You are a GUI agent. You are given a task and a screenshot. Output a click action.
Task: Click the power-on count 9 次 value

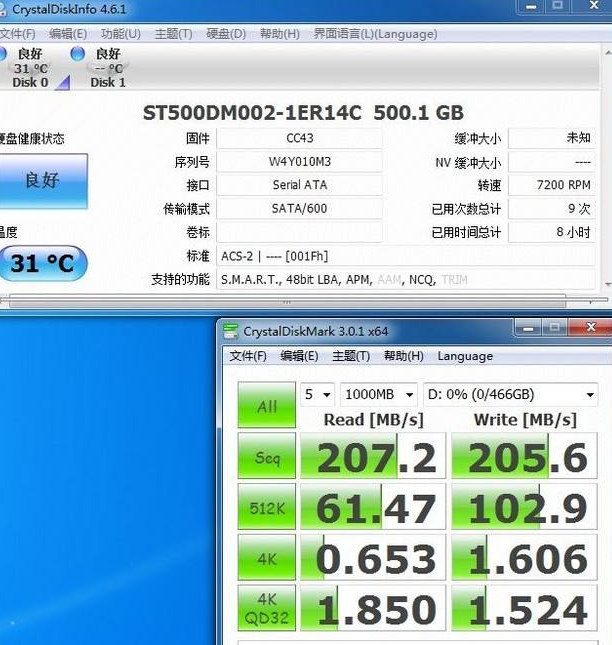tap(552, 209)
